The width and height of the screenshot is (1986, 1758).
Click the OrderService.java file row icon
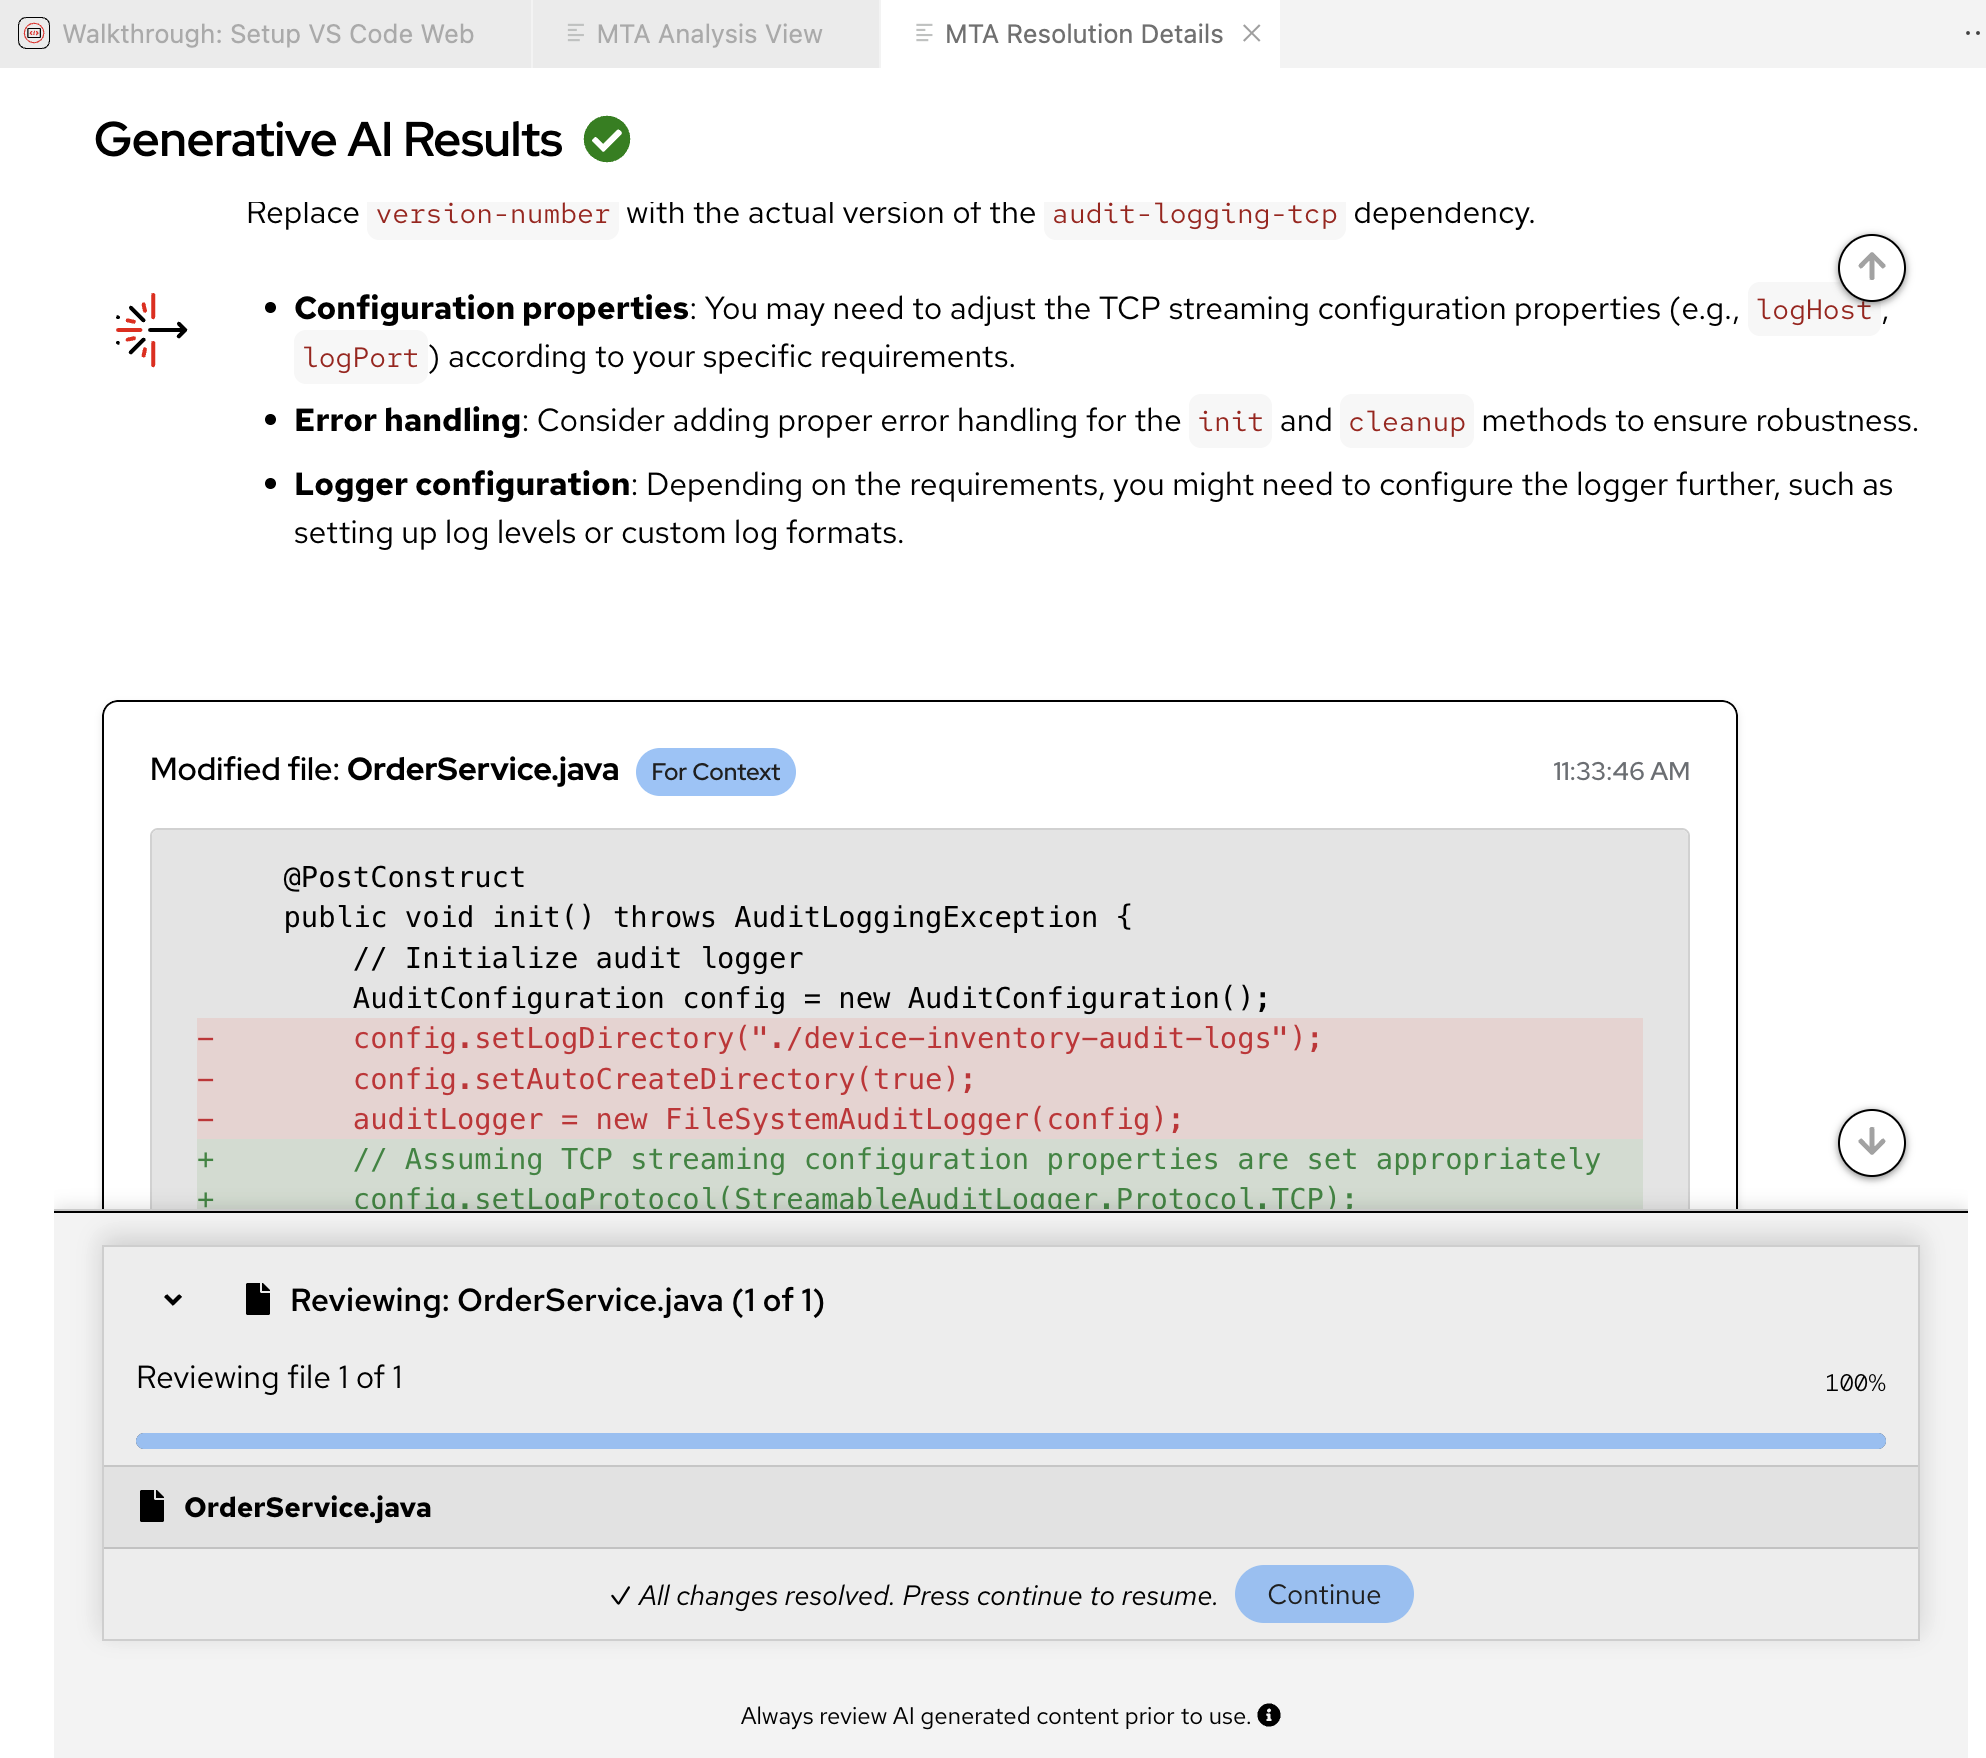(152, 1506)
